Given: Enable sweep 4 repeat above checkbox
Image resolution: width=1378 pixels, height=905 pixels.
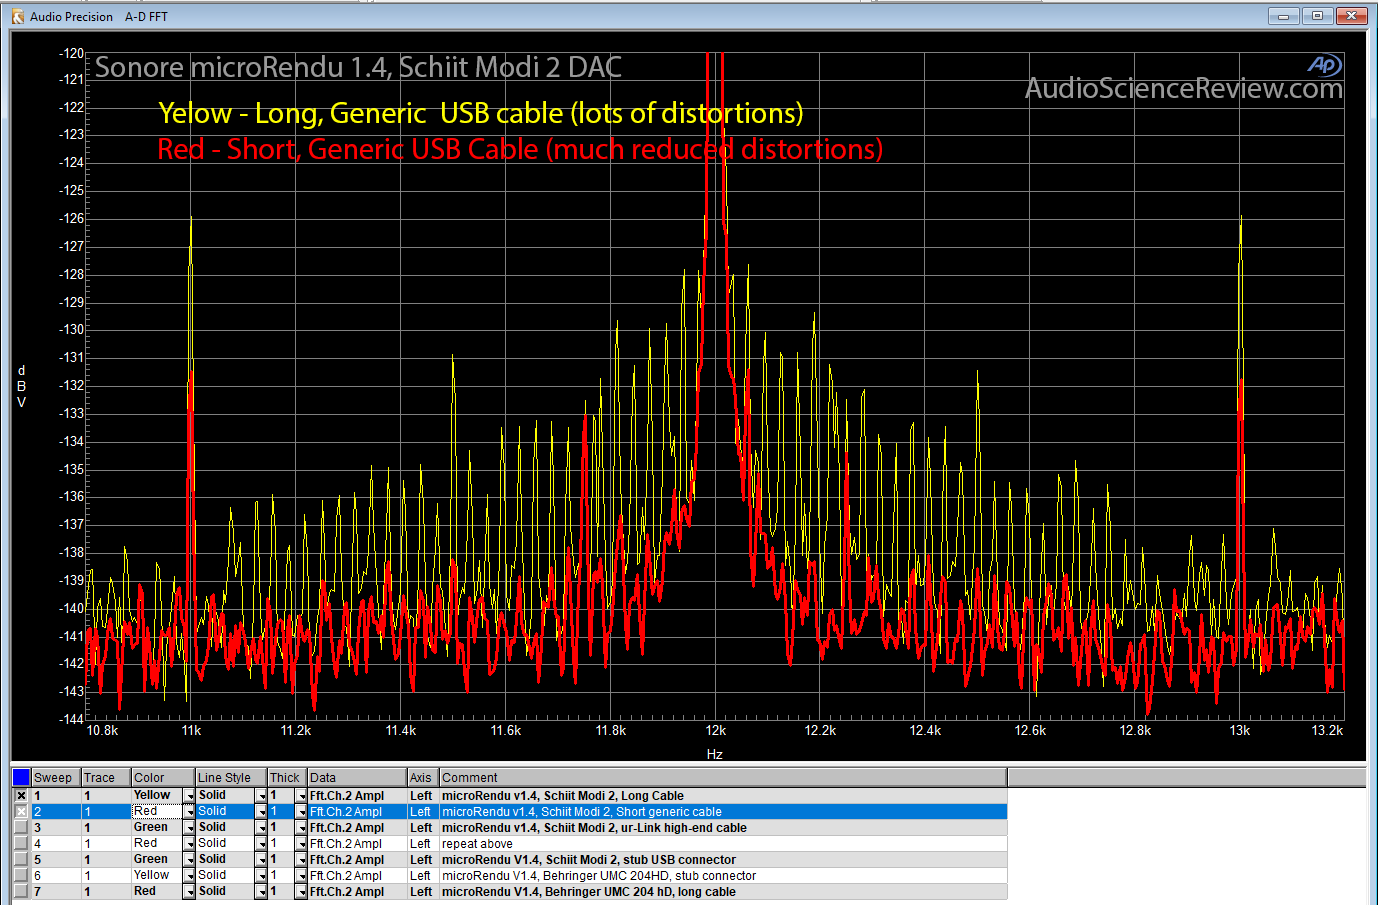Looking at the screenshot, I should [x=21, y=844].
